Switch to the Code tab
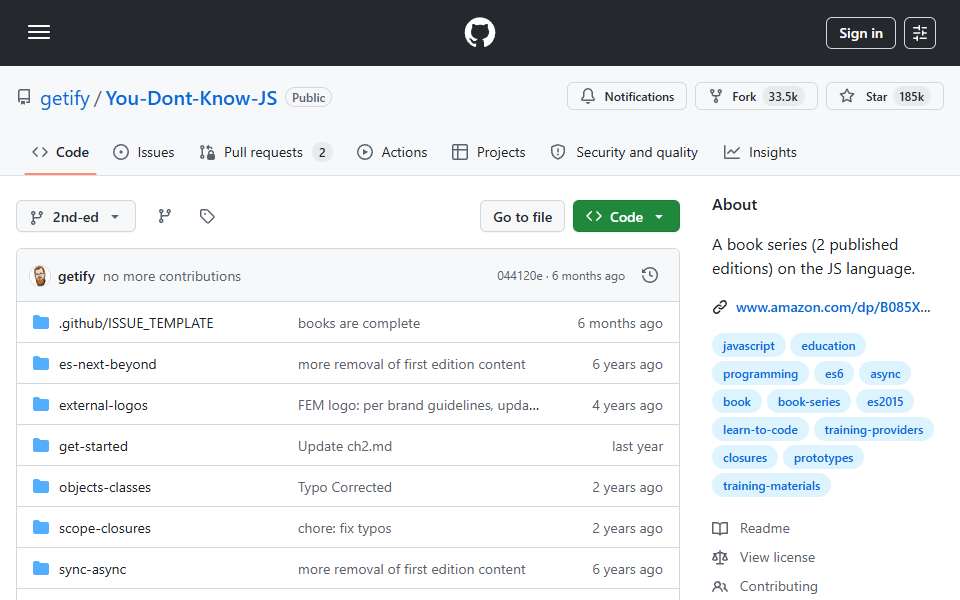The height and width of the screenshot is (600, 960). click(x=61, y=152)
